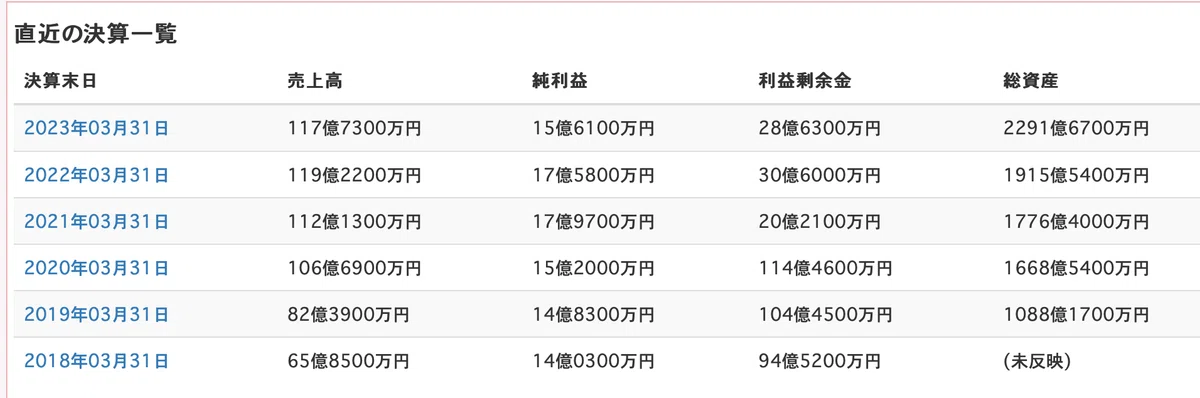Open the 2019年03月31日 settlement link
This screenshot has height=398, width=1200.
click(x=96, y=314)
